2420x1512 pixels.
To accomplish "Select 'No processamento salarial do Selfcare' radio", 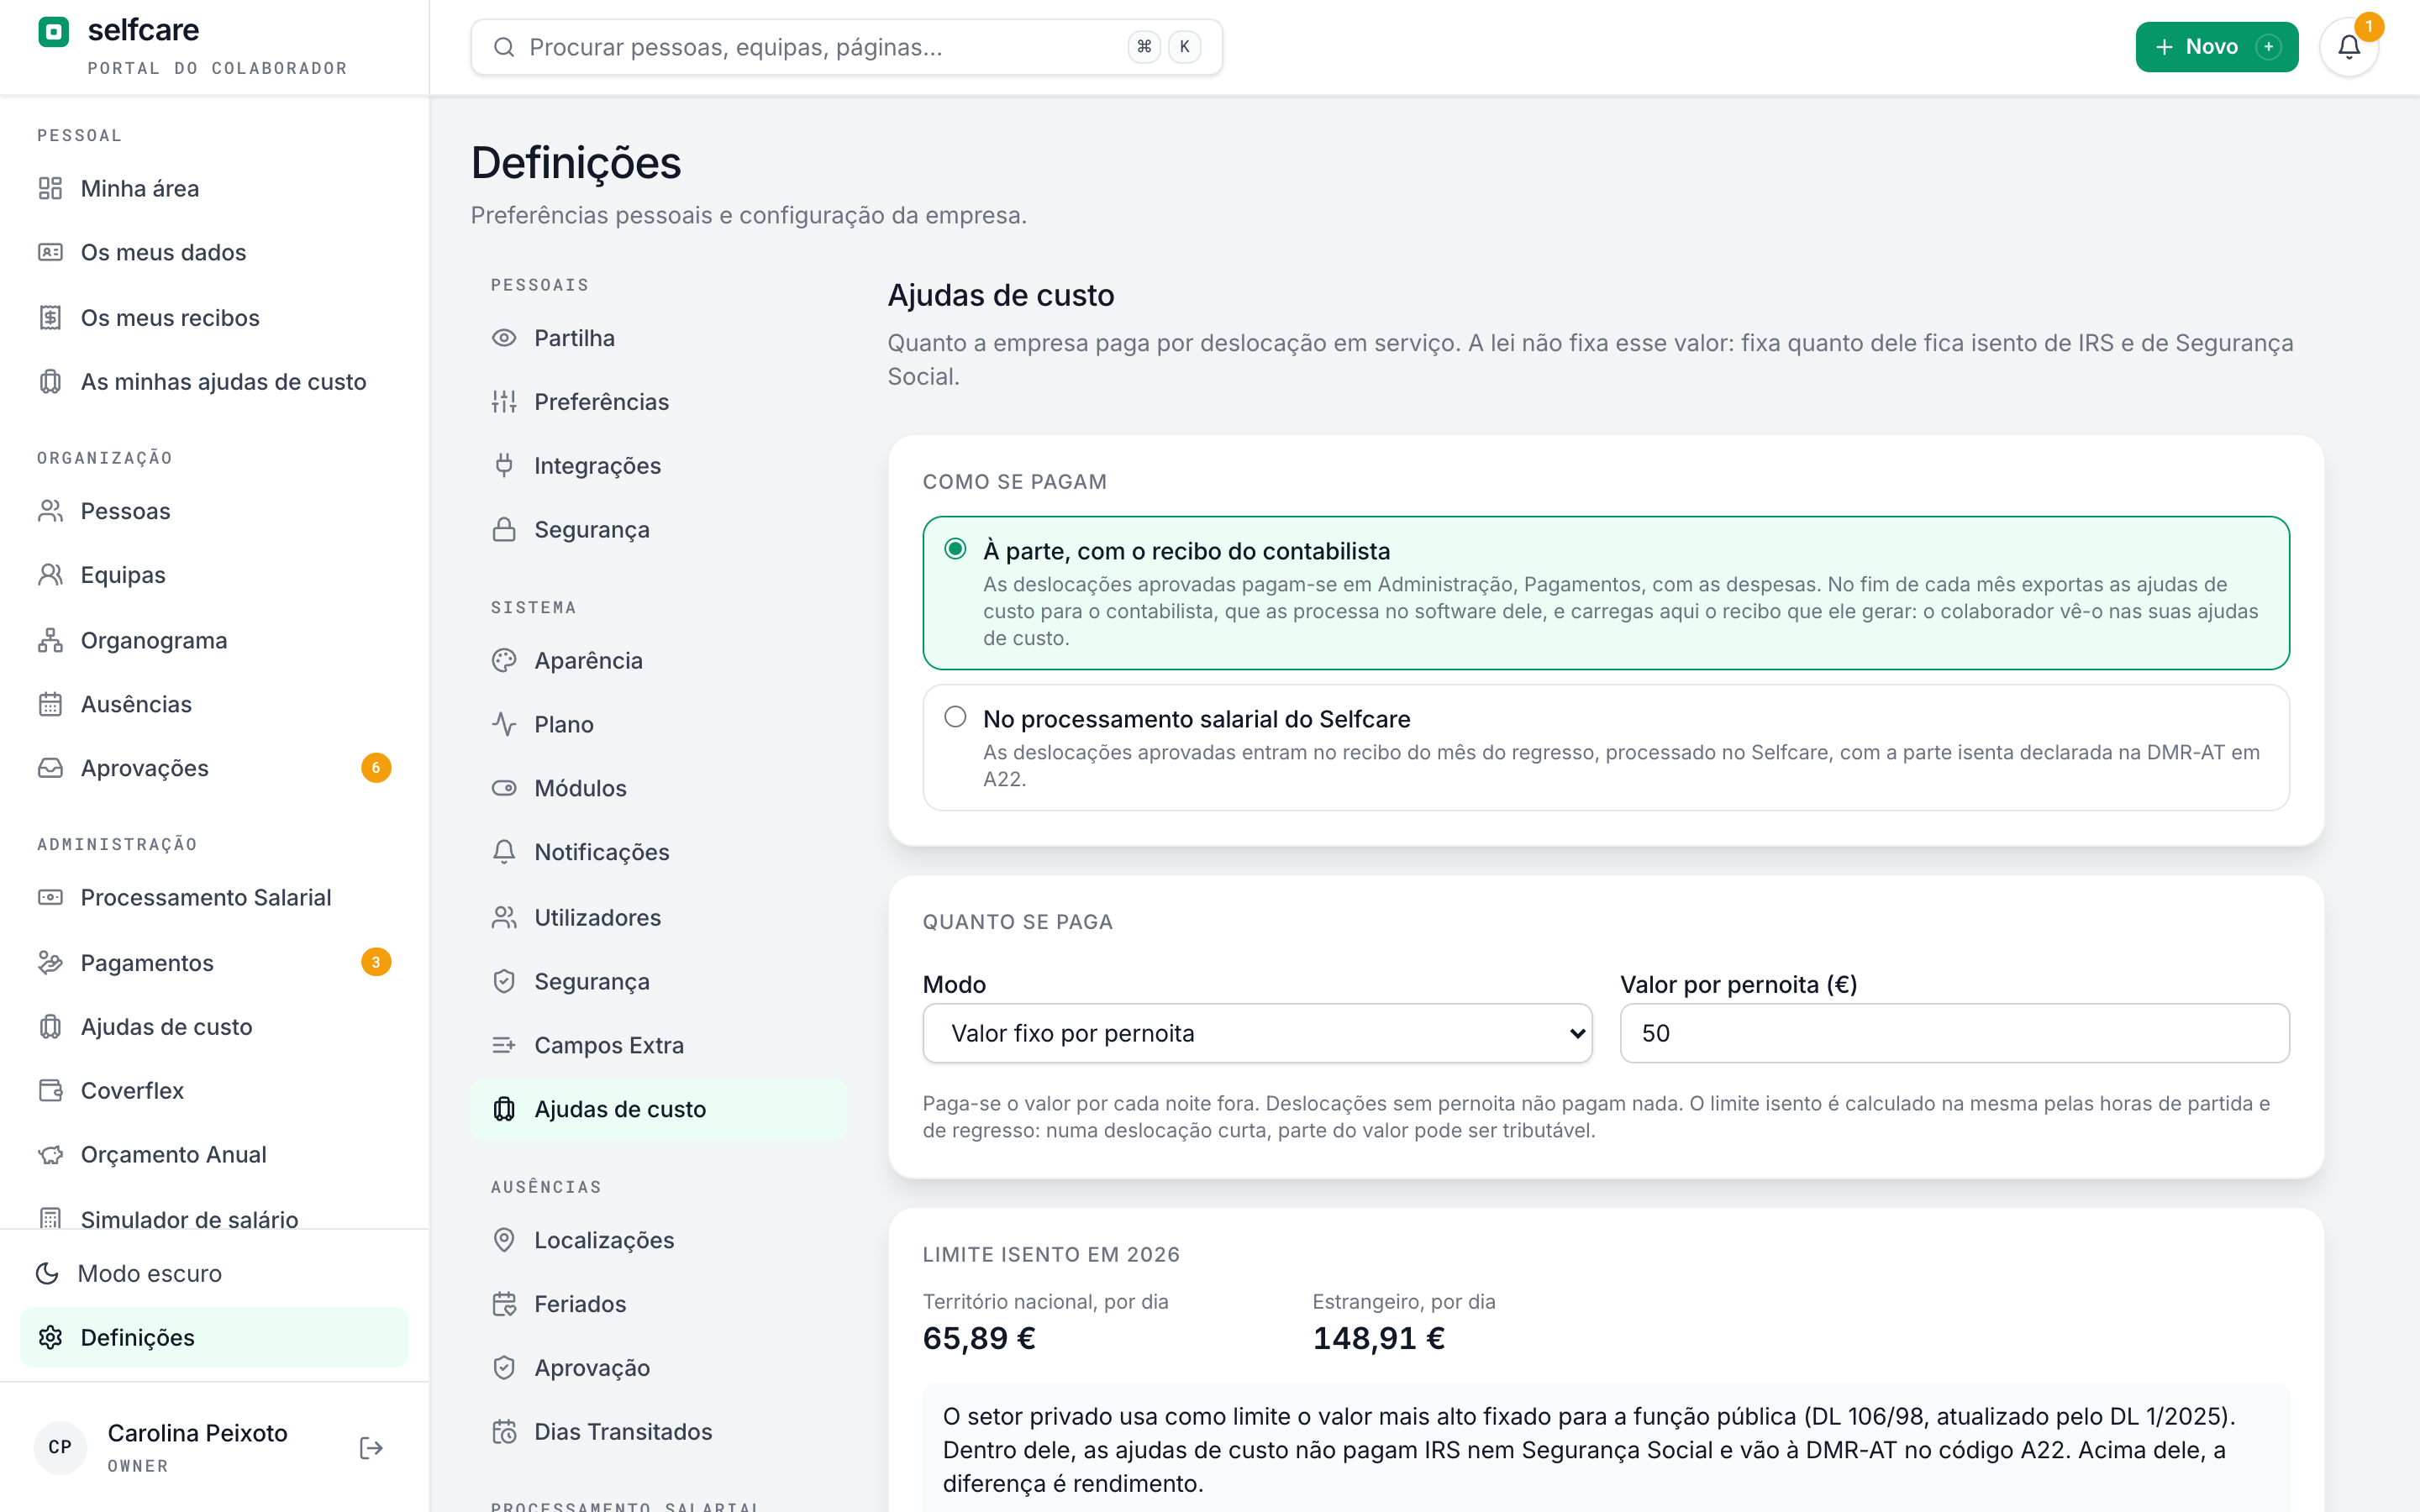I will (955, 717).
